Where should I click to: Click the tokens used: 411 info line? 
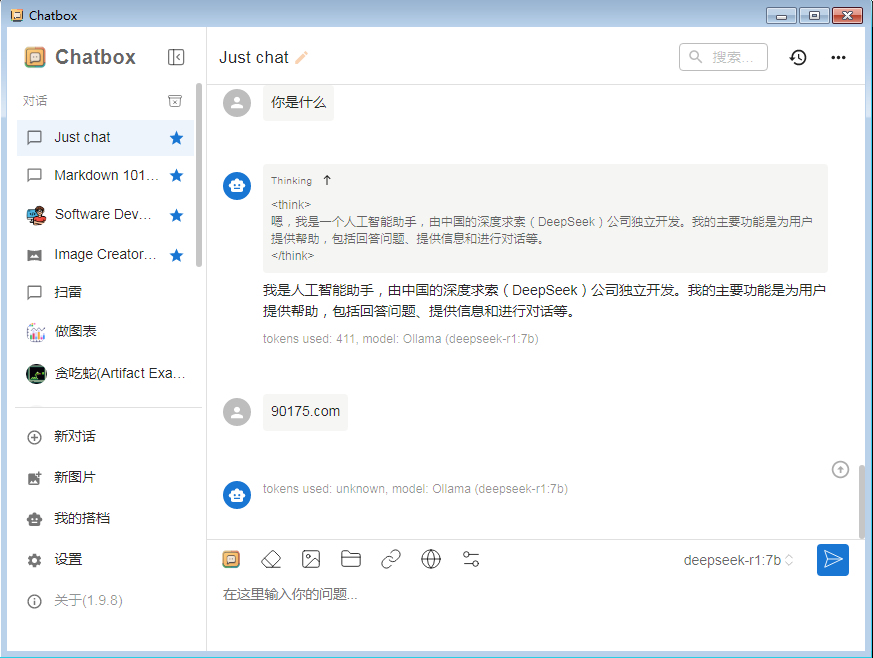point(400,338)
